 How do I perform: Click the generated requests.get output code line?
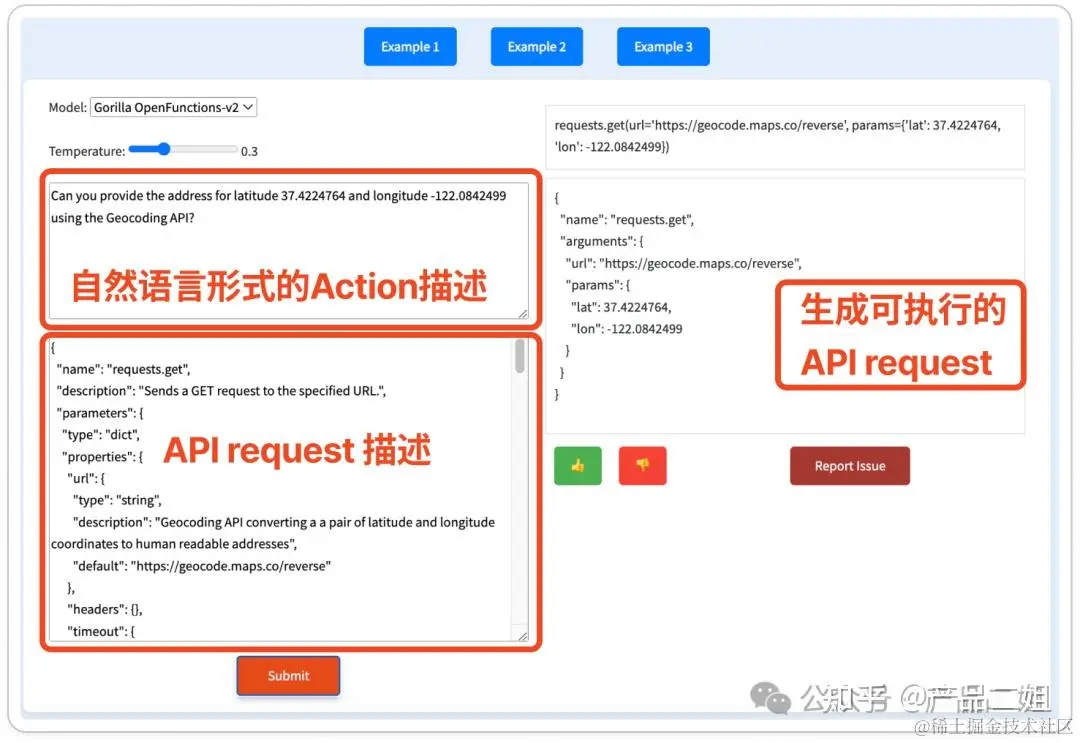tap(777, 136)
